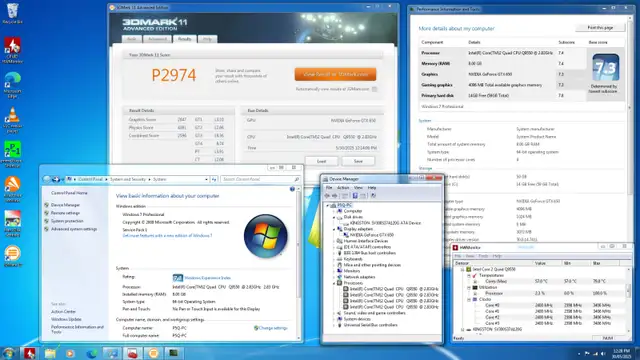Viewport: 640px width, 360px height.
Task: Click the red HWMonitor icon on the taskbar
Action: tap(29, 353)
